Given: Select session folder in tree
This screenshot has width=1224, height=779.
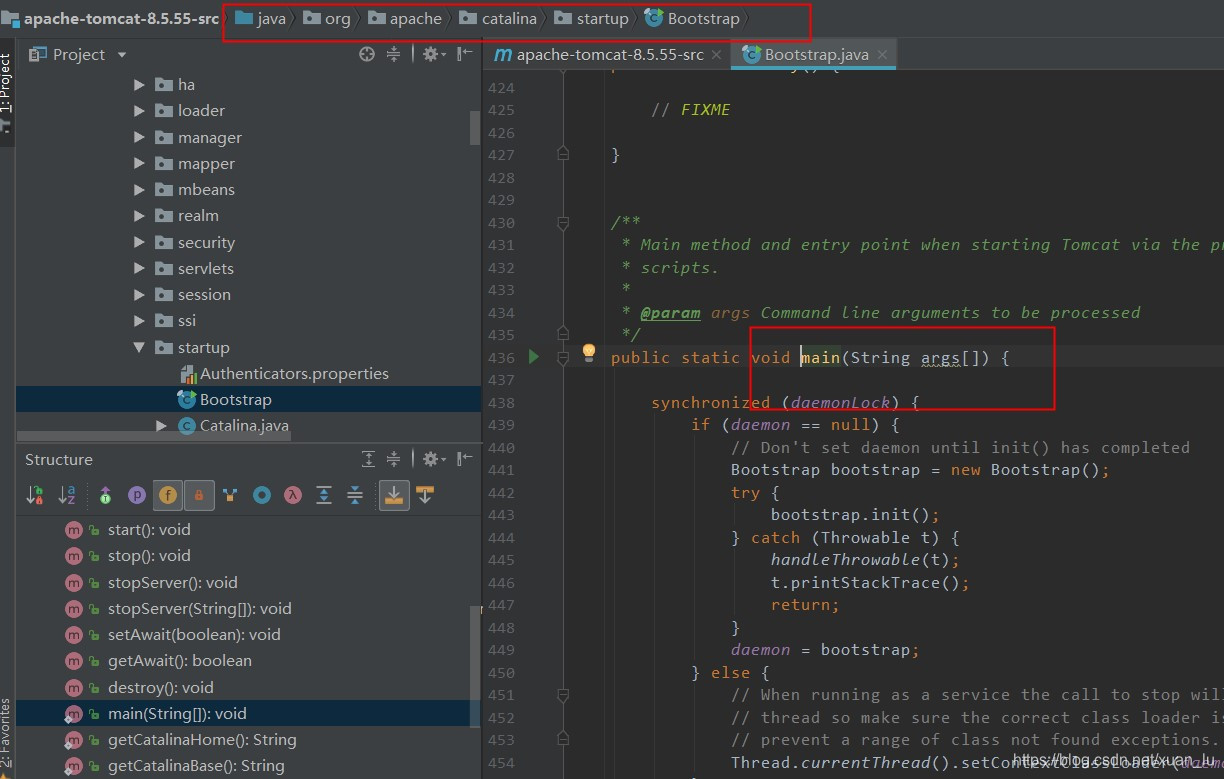Looking at the screenshot, I should [194, 294].
